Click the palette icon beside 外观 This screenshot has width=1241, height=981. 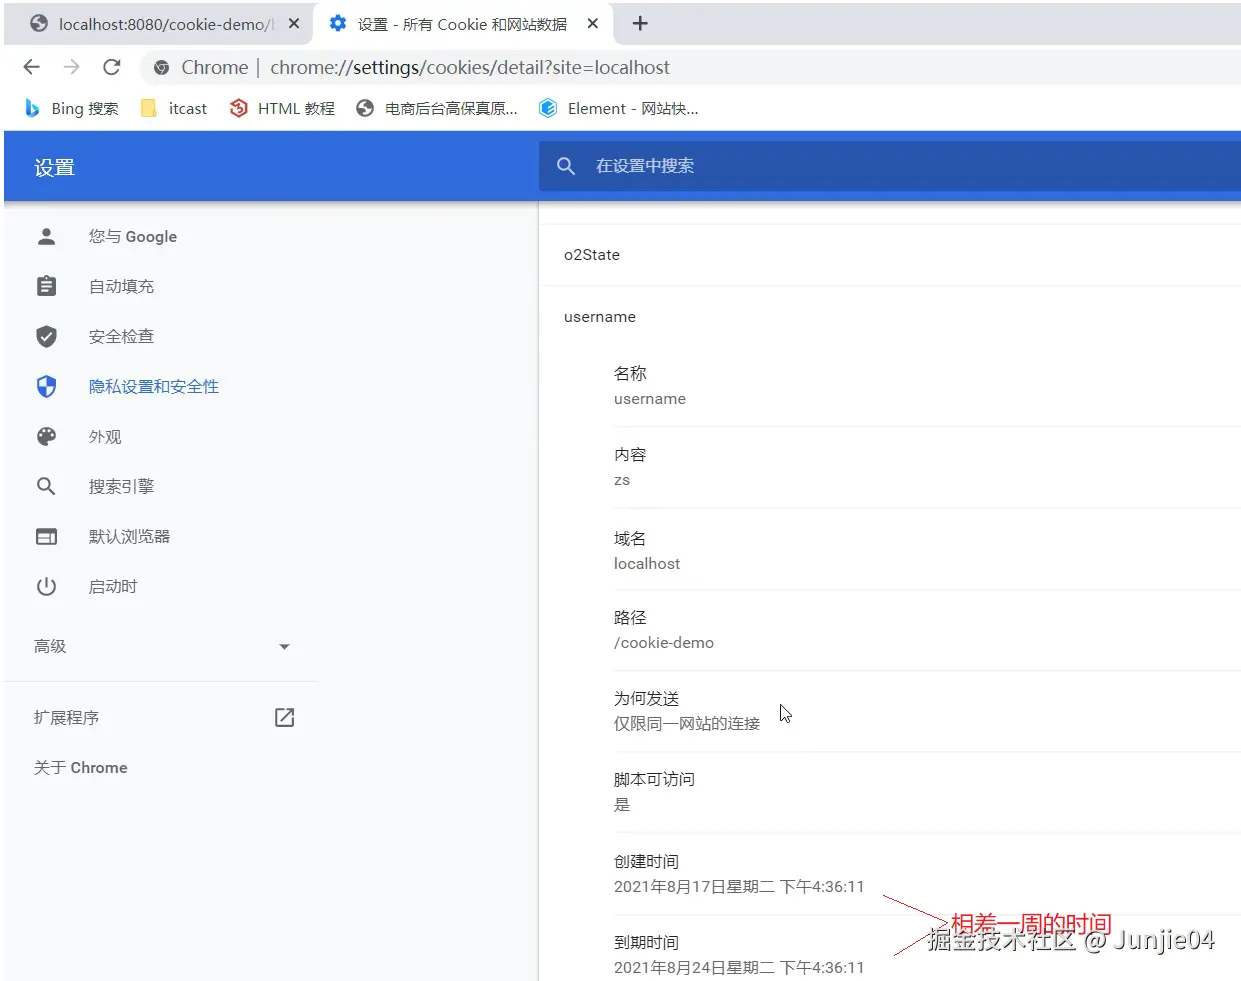point(46,436)
